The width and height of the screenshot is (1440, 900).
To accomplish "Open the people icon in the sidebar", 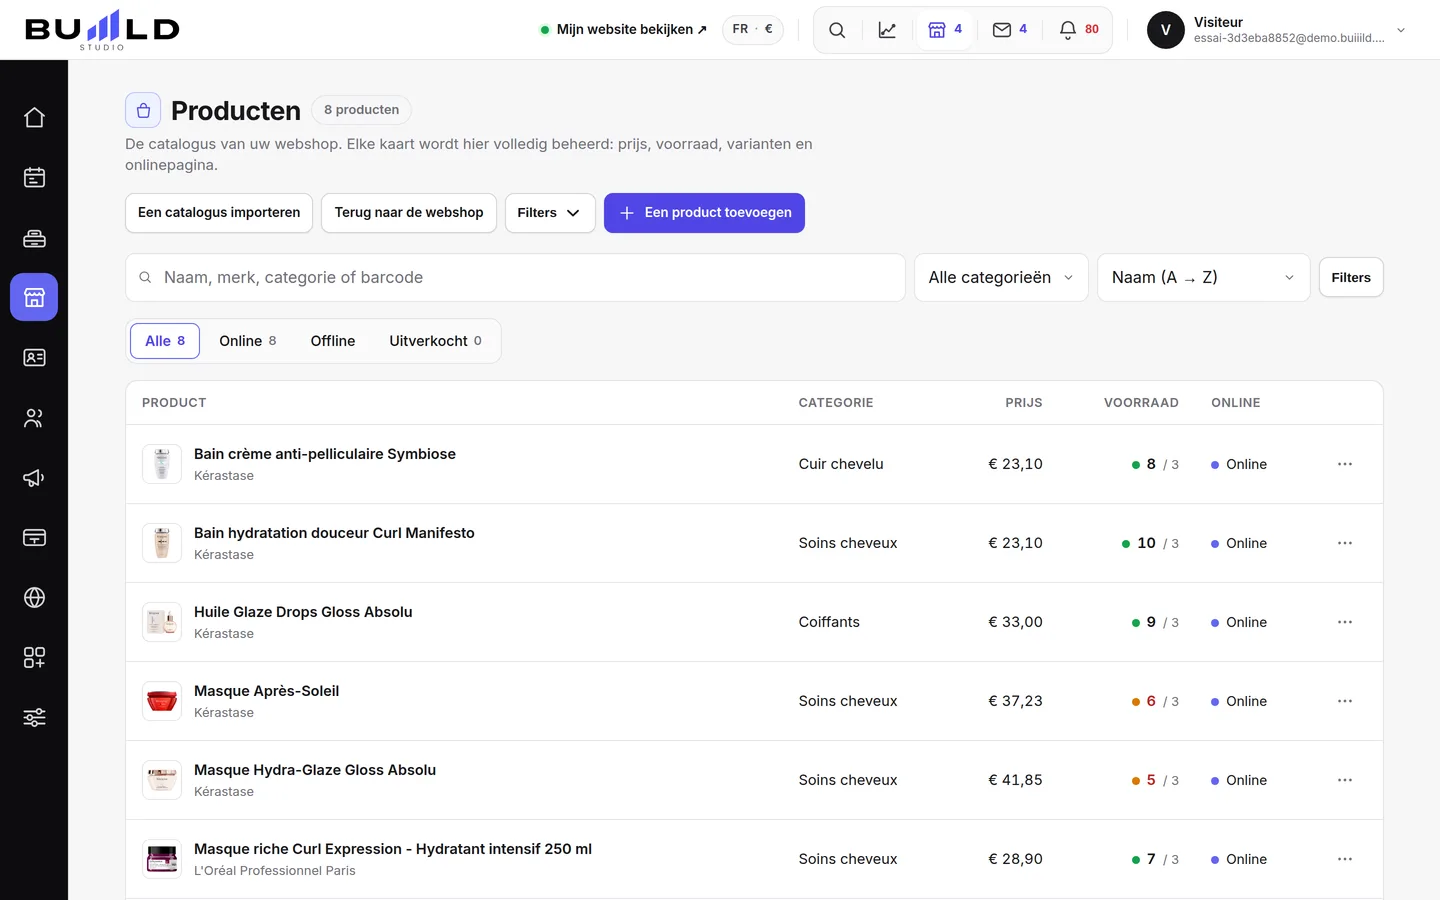I will 34,417.
